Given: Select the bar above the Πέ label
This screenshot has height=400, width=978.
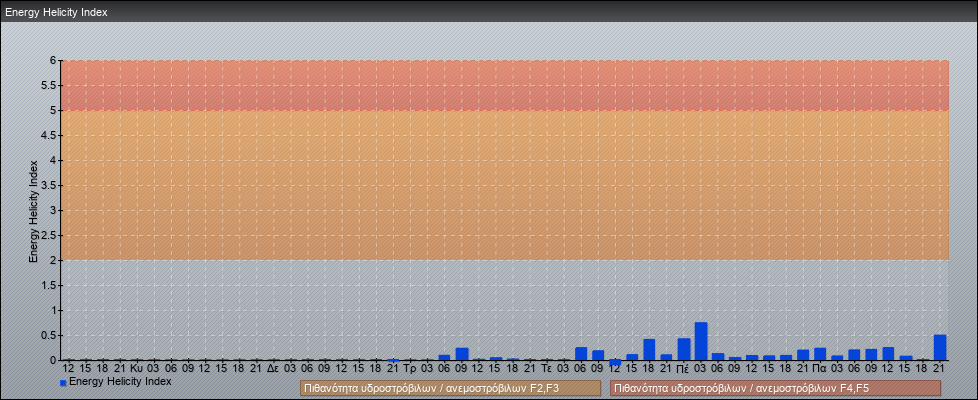Looking at the screenshot, I should coord(684,349).
